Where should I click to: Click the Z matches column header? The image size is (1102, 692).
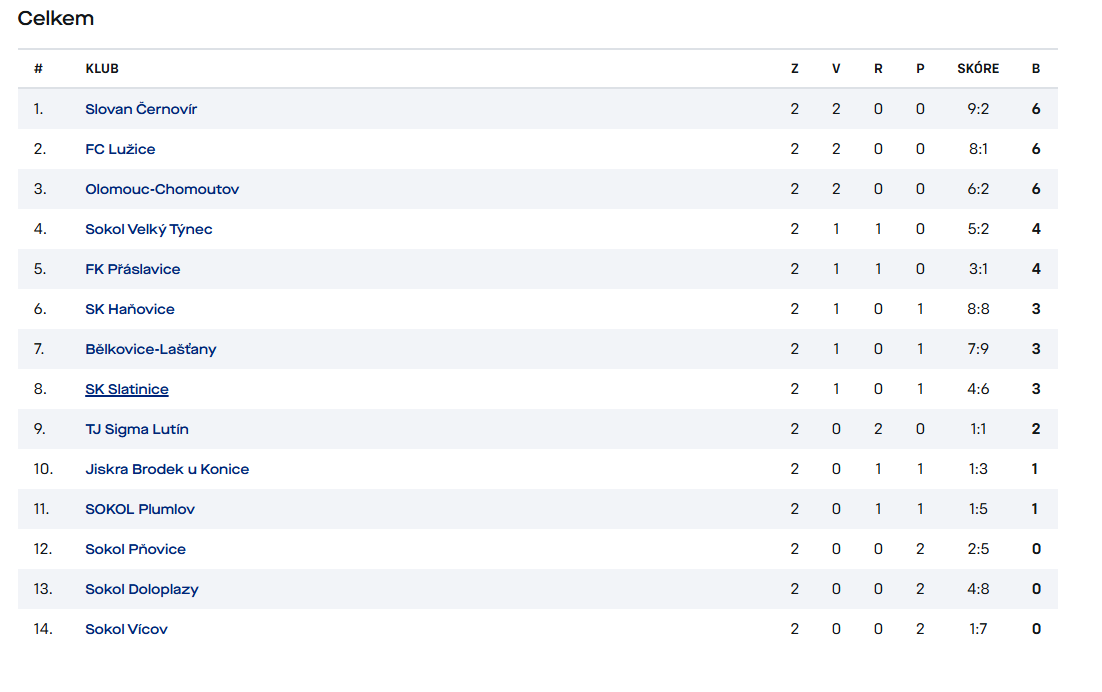794,69
